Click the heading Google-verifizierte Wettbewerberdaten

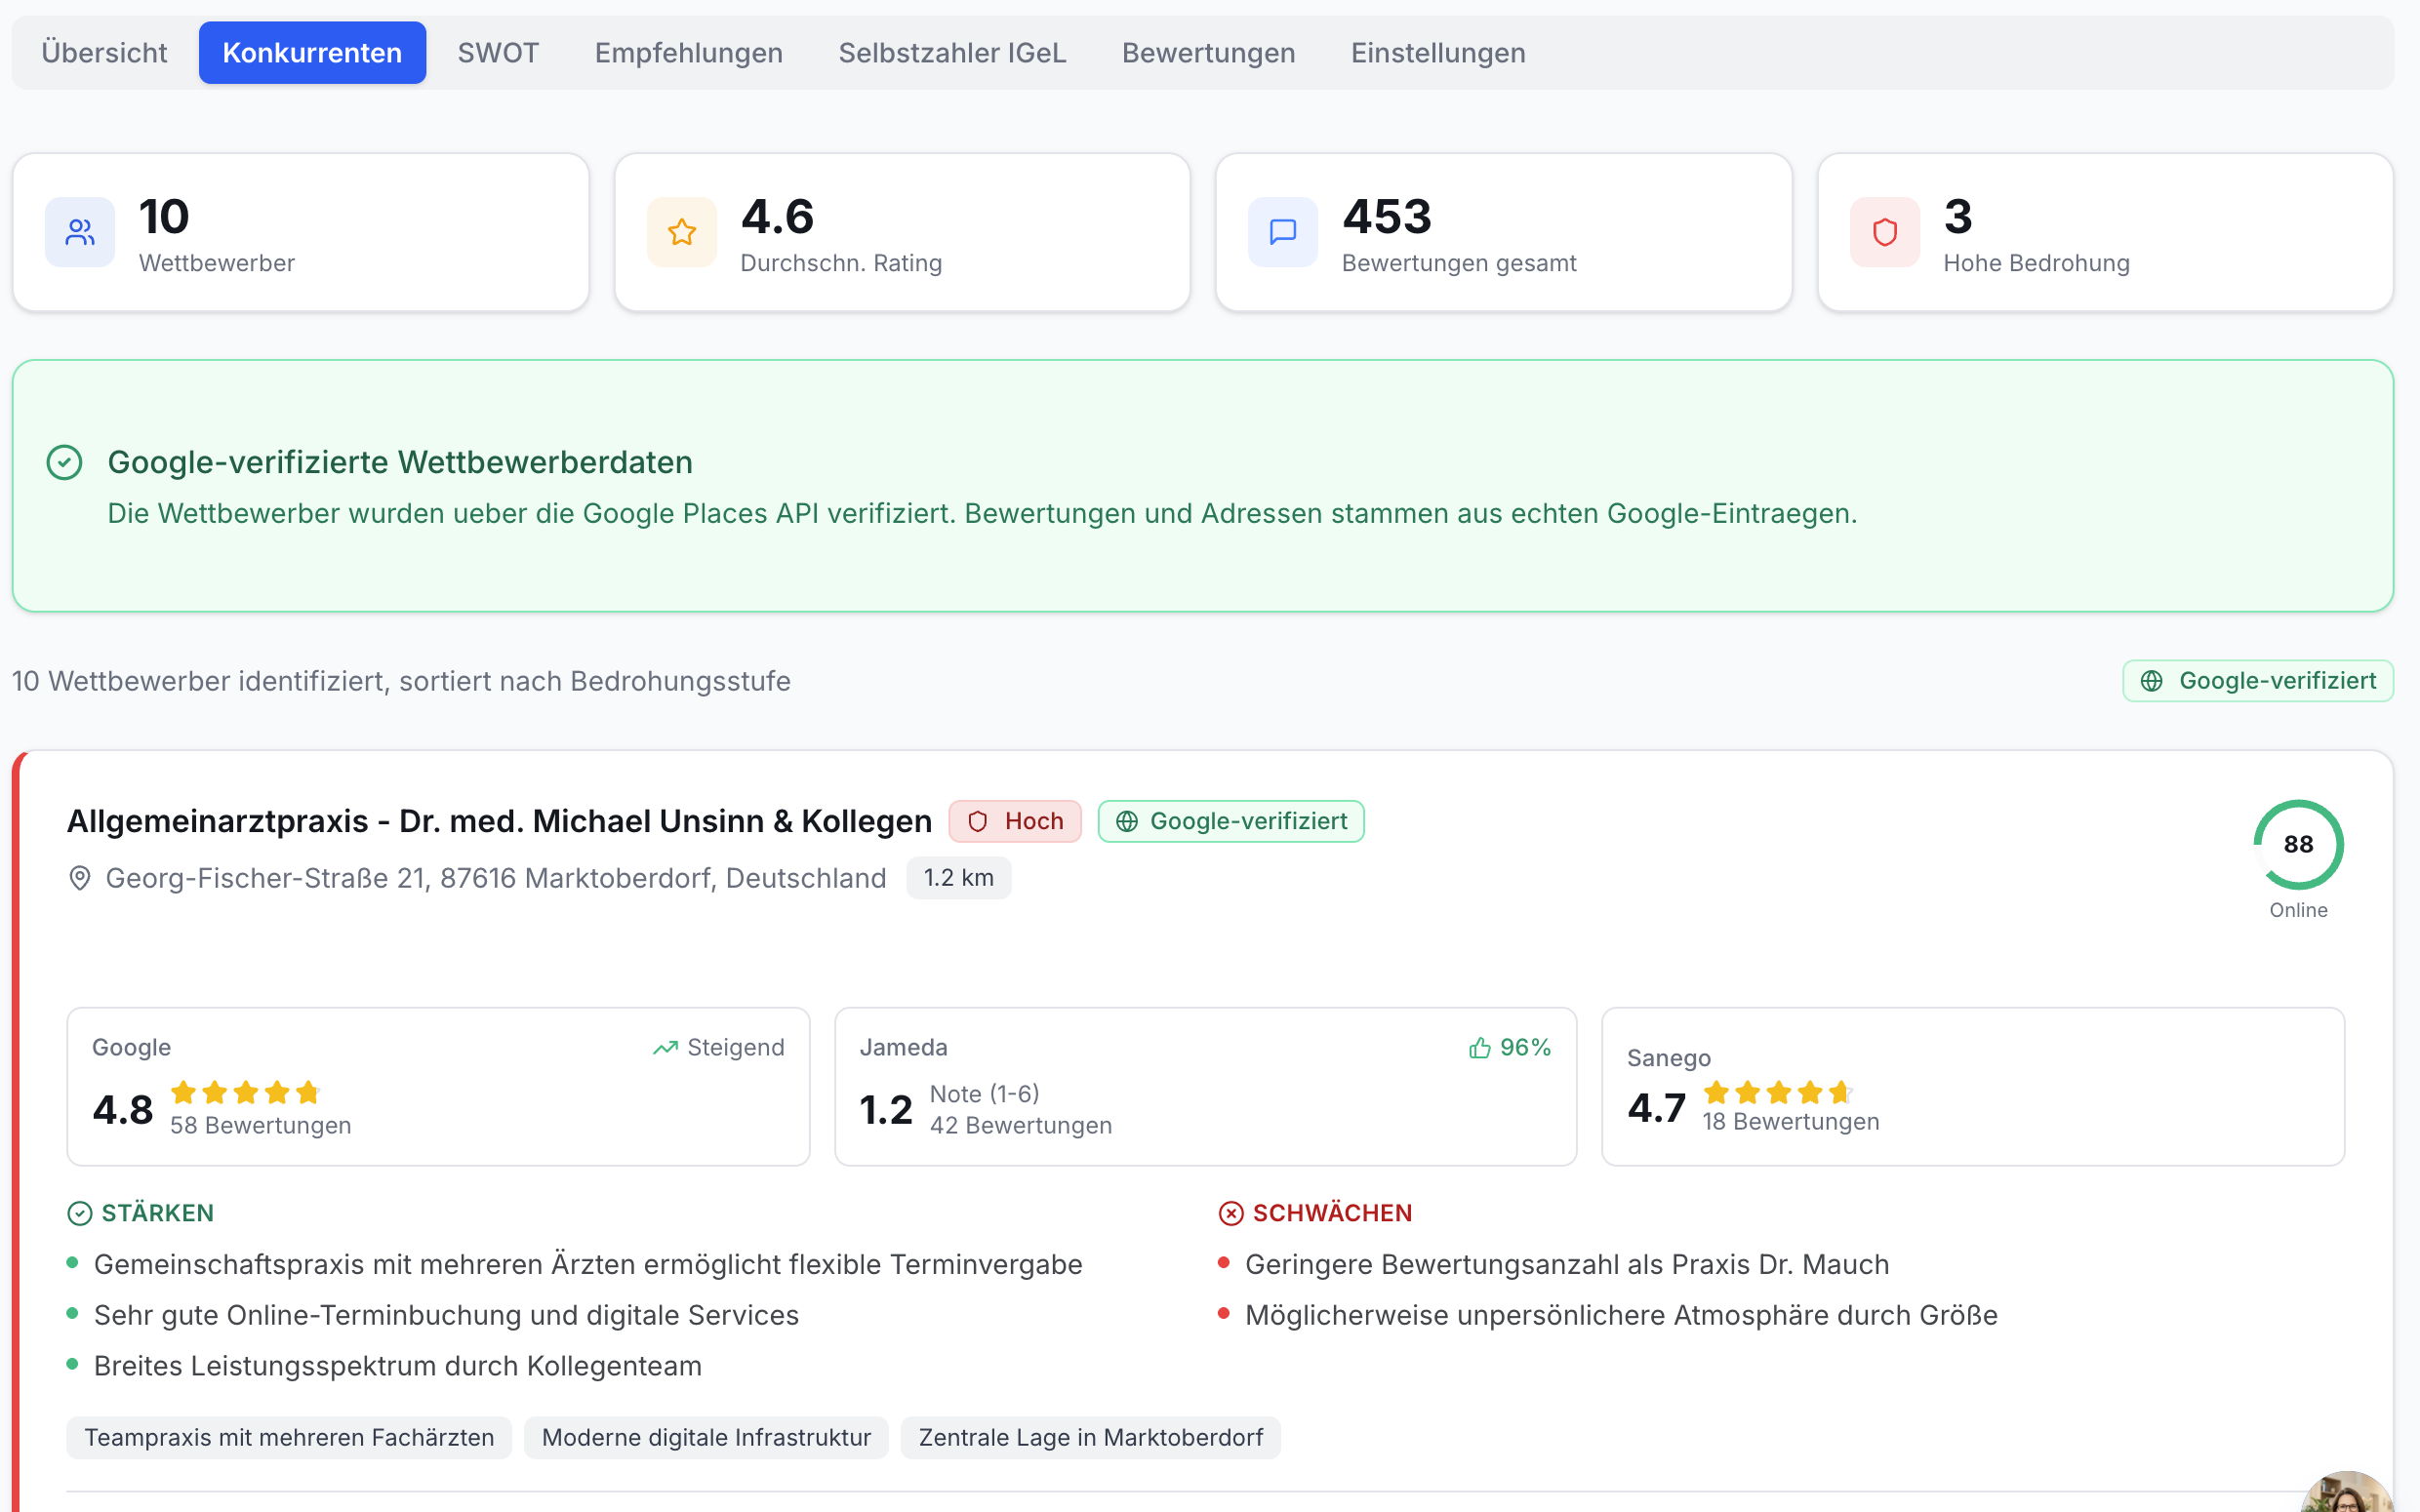400,462
